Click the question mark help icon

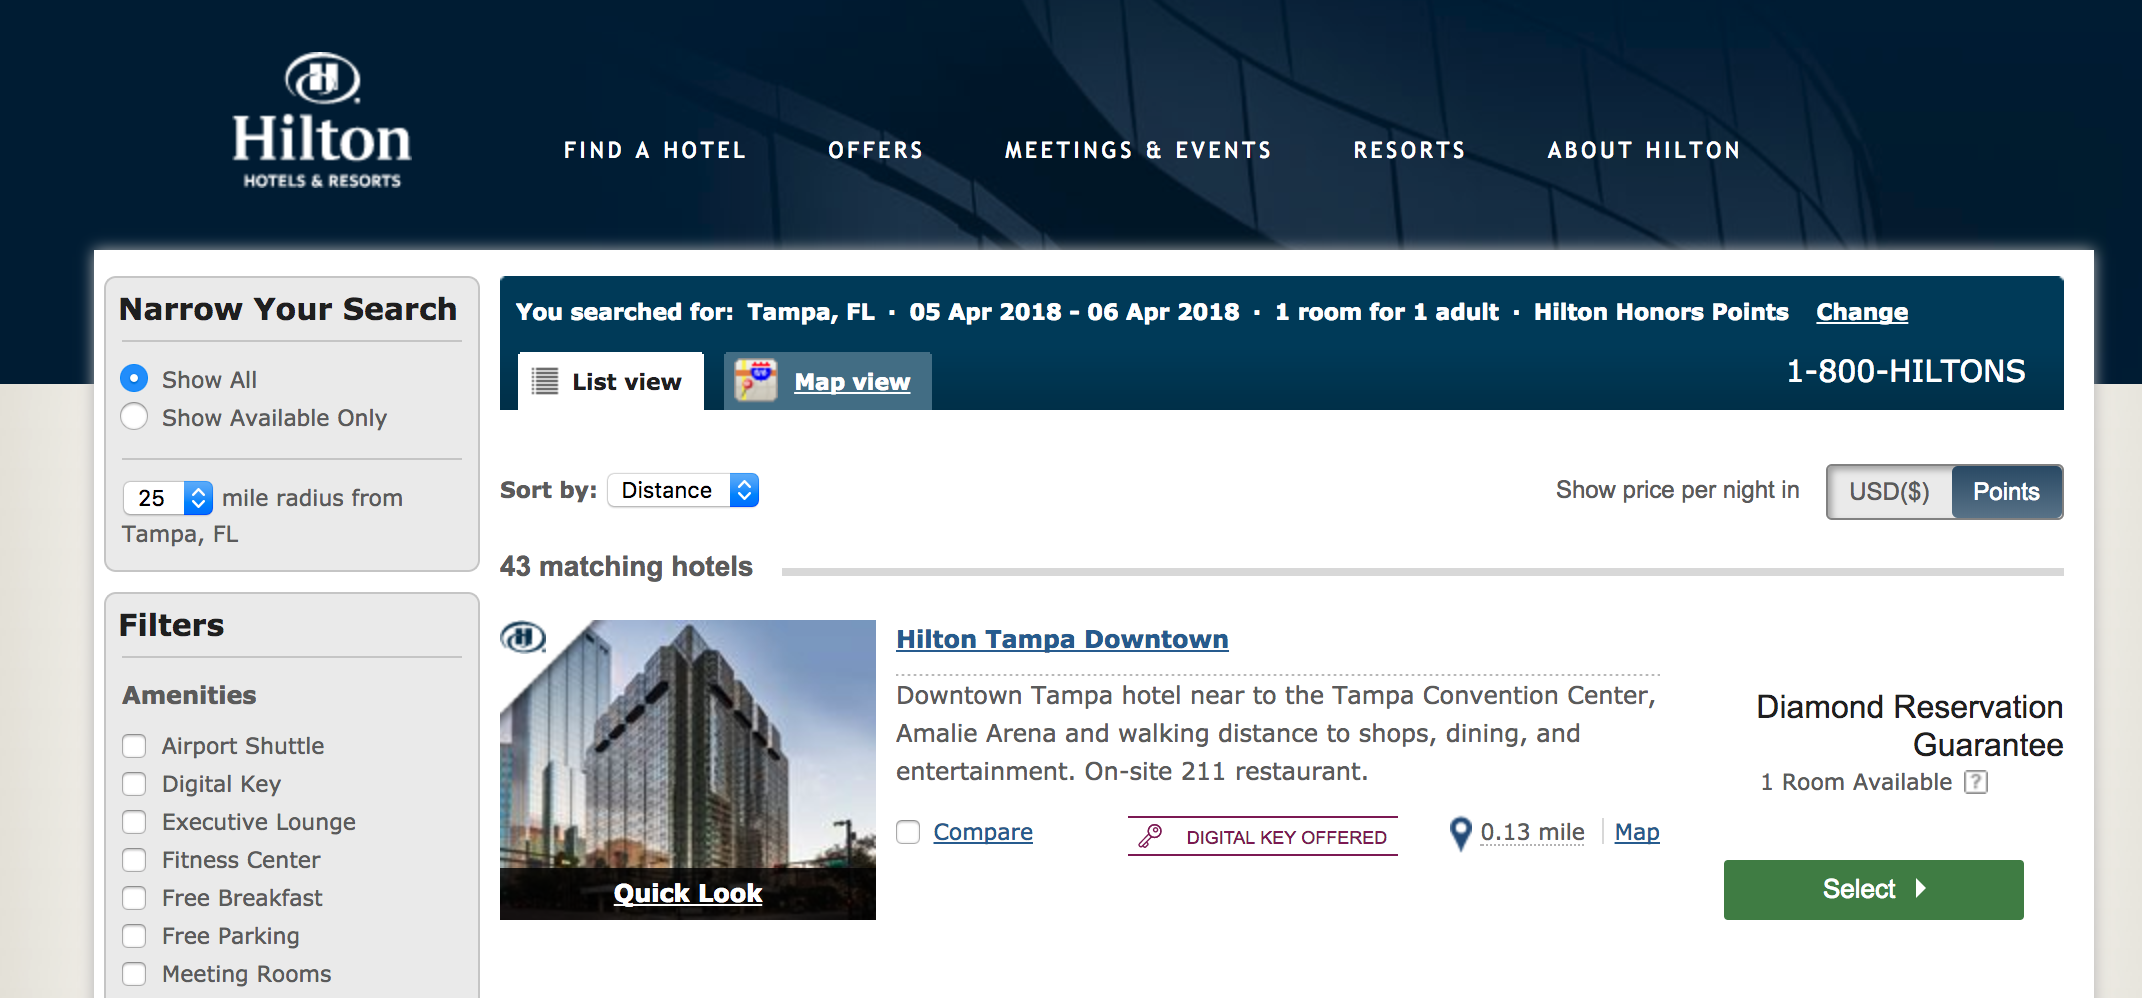click(x=1975, y=782)
